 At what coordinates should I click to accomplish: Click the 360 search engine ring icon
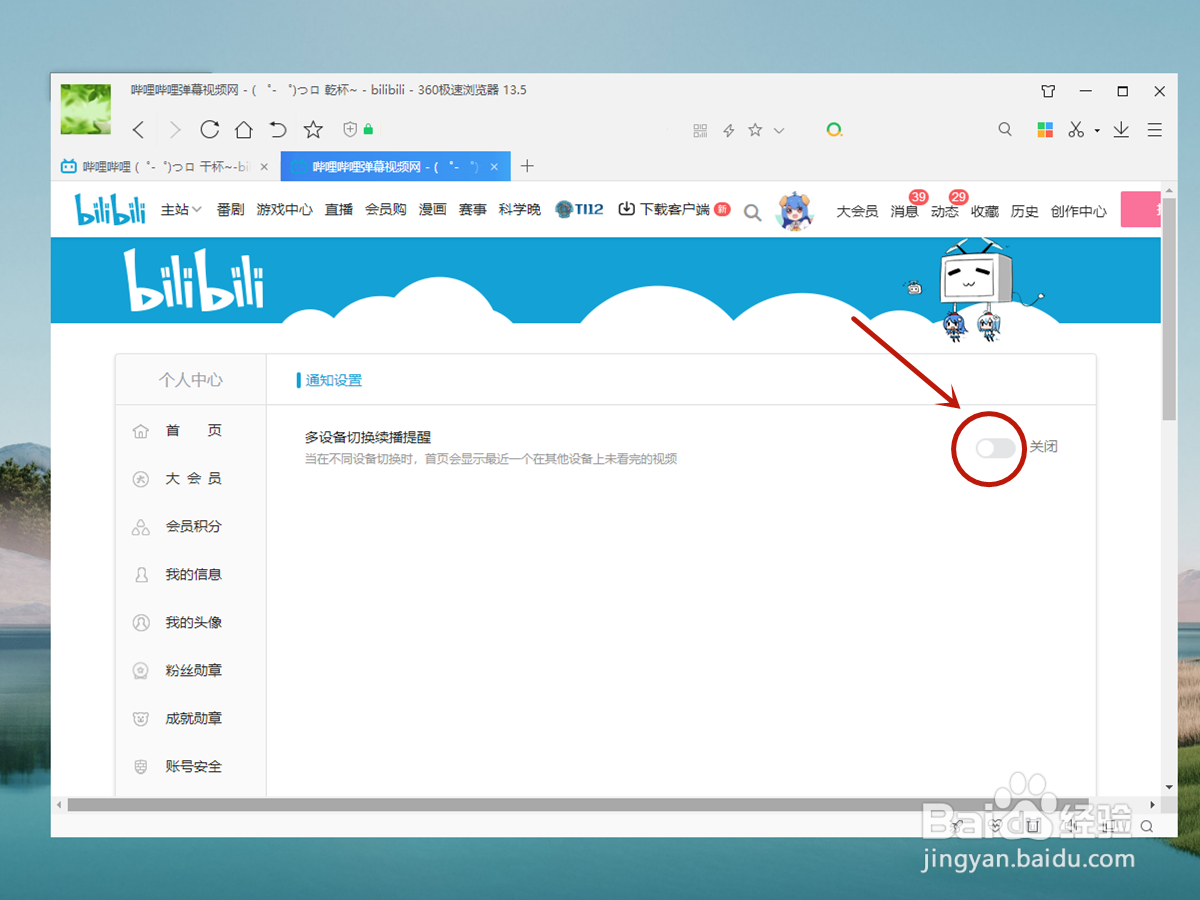point(834,130)
